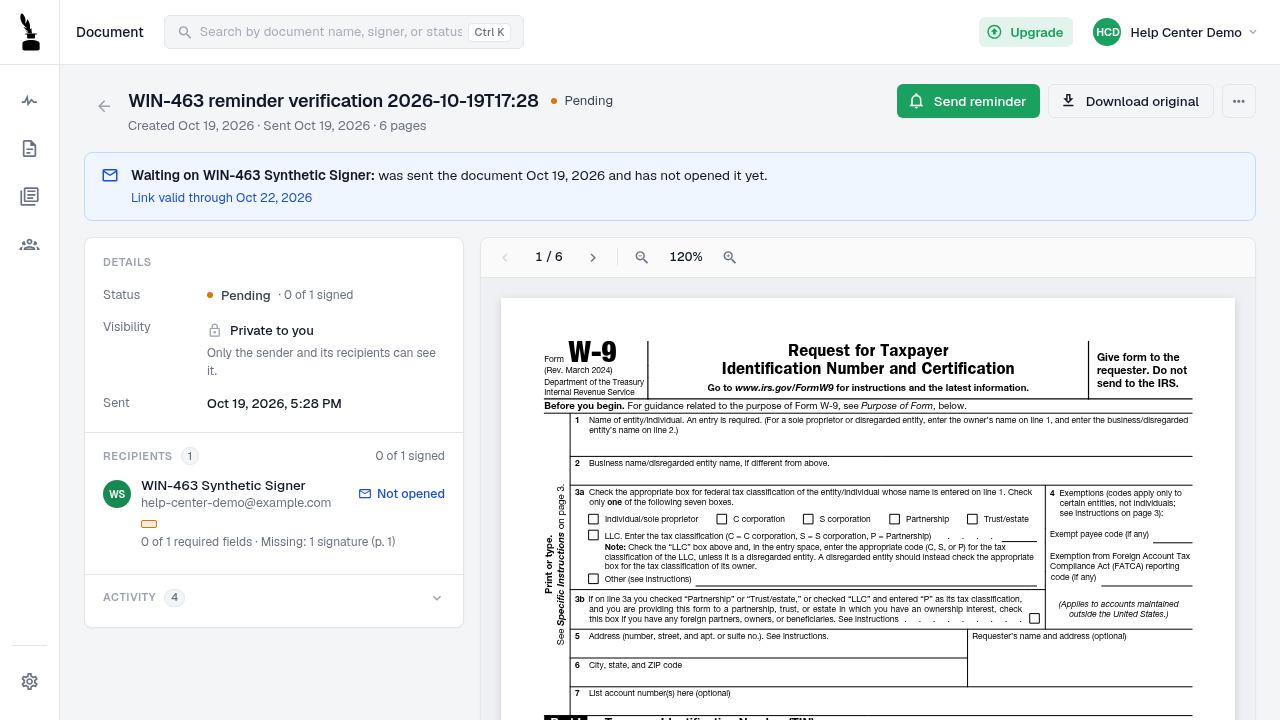Viewport: 1280px width, 720px height.
Task: Click the envelope icon in waiting banner
Action: [x=110, y=175]
